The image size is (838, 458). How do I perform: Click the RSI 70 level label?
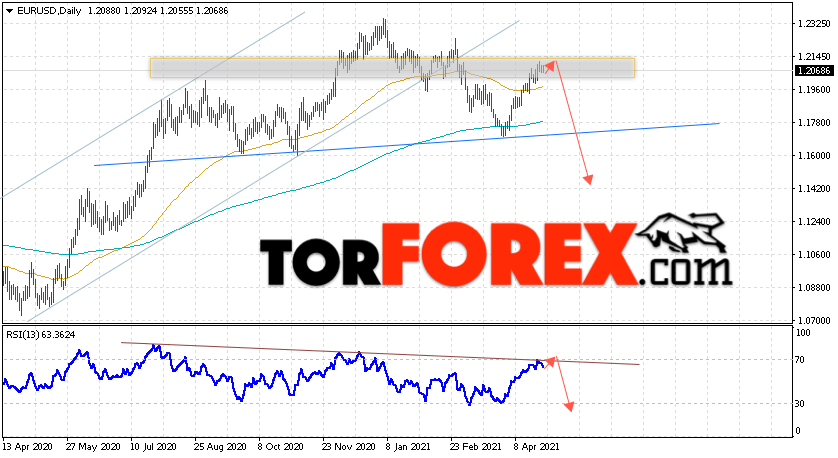(800, 360)
